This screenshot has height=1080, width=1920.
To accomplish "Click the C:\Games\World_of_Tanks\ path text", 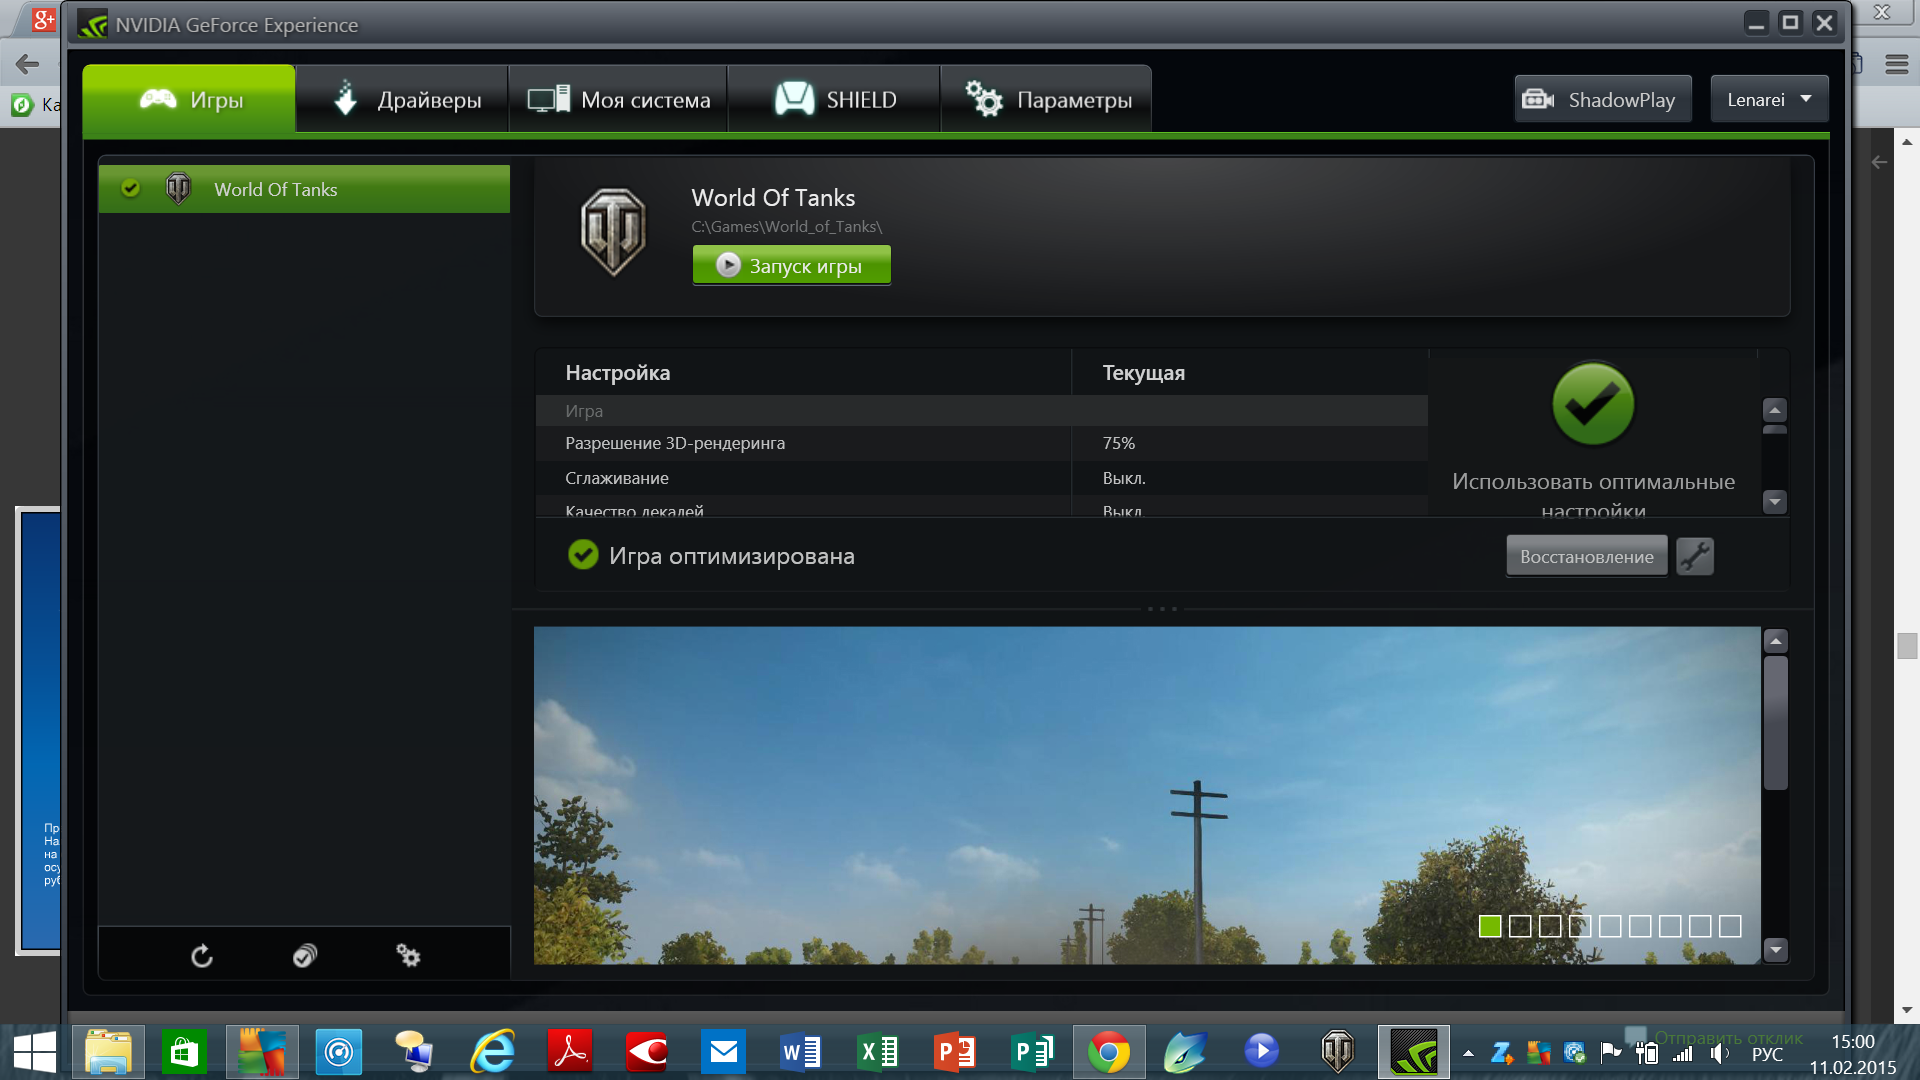I will [787, 227].
